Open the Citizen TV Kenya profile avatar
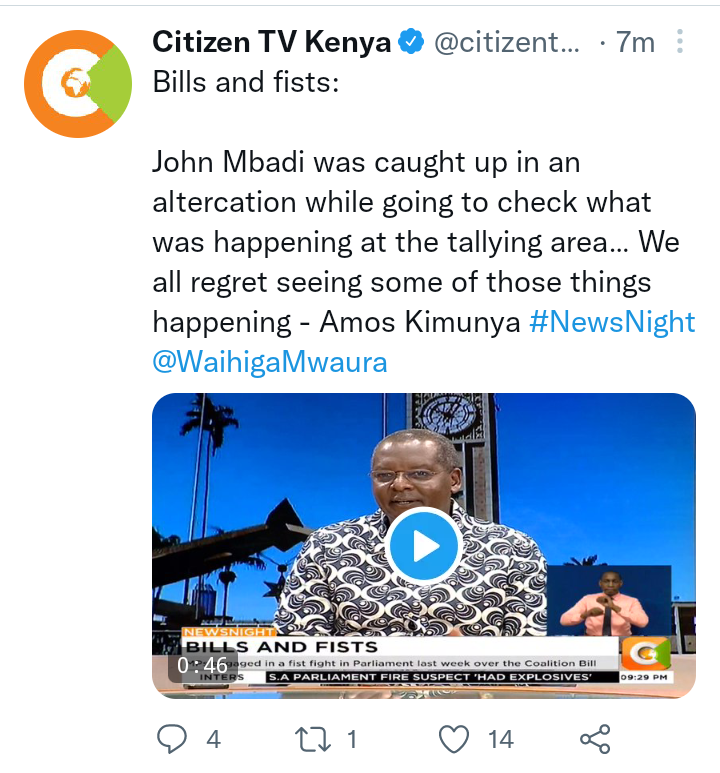Image resolution: width=720 pixels, height=773 pixels. click(x=78, y=84)
